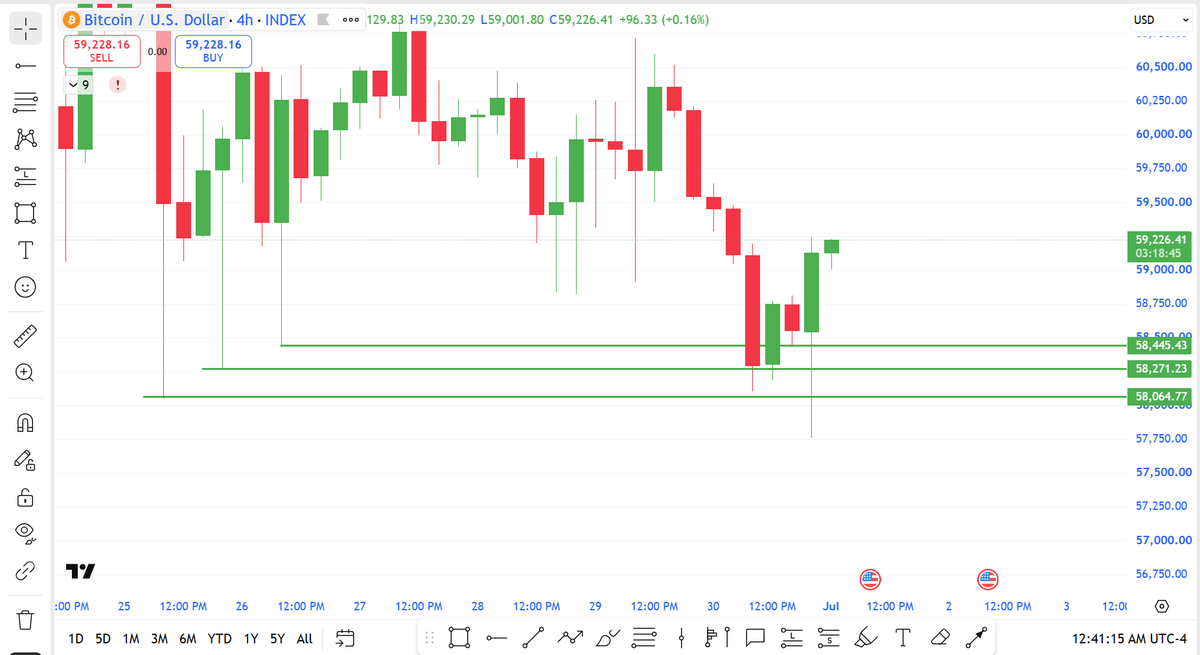Screen dimensions: 1200x655
Task: Click the red SELL 59,228.16 button
Action: point(102,51)
